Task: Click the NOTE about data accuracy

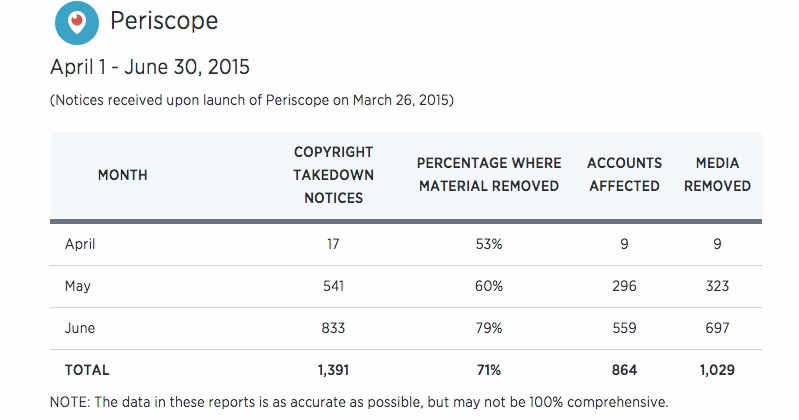Action: 357,402
